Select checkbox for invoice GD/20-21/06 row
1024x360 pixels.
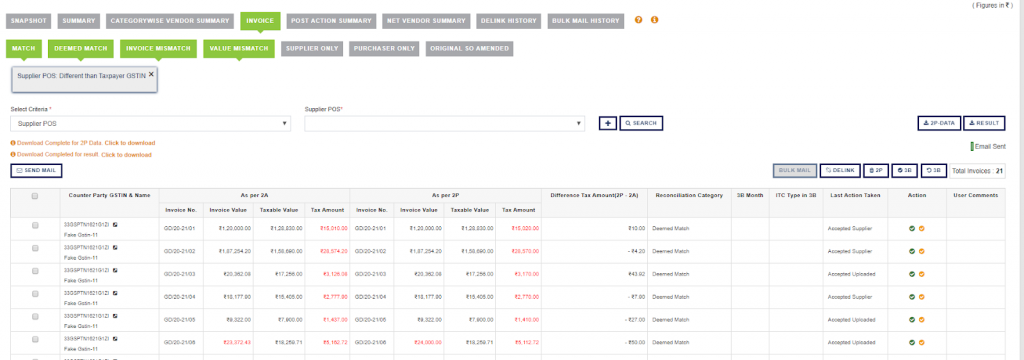click(x=35, y=340)
